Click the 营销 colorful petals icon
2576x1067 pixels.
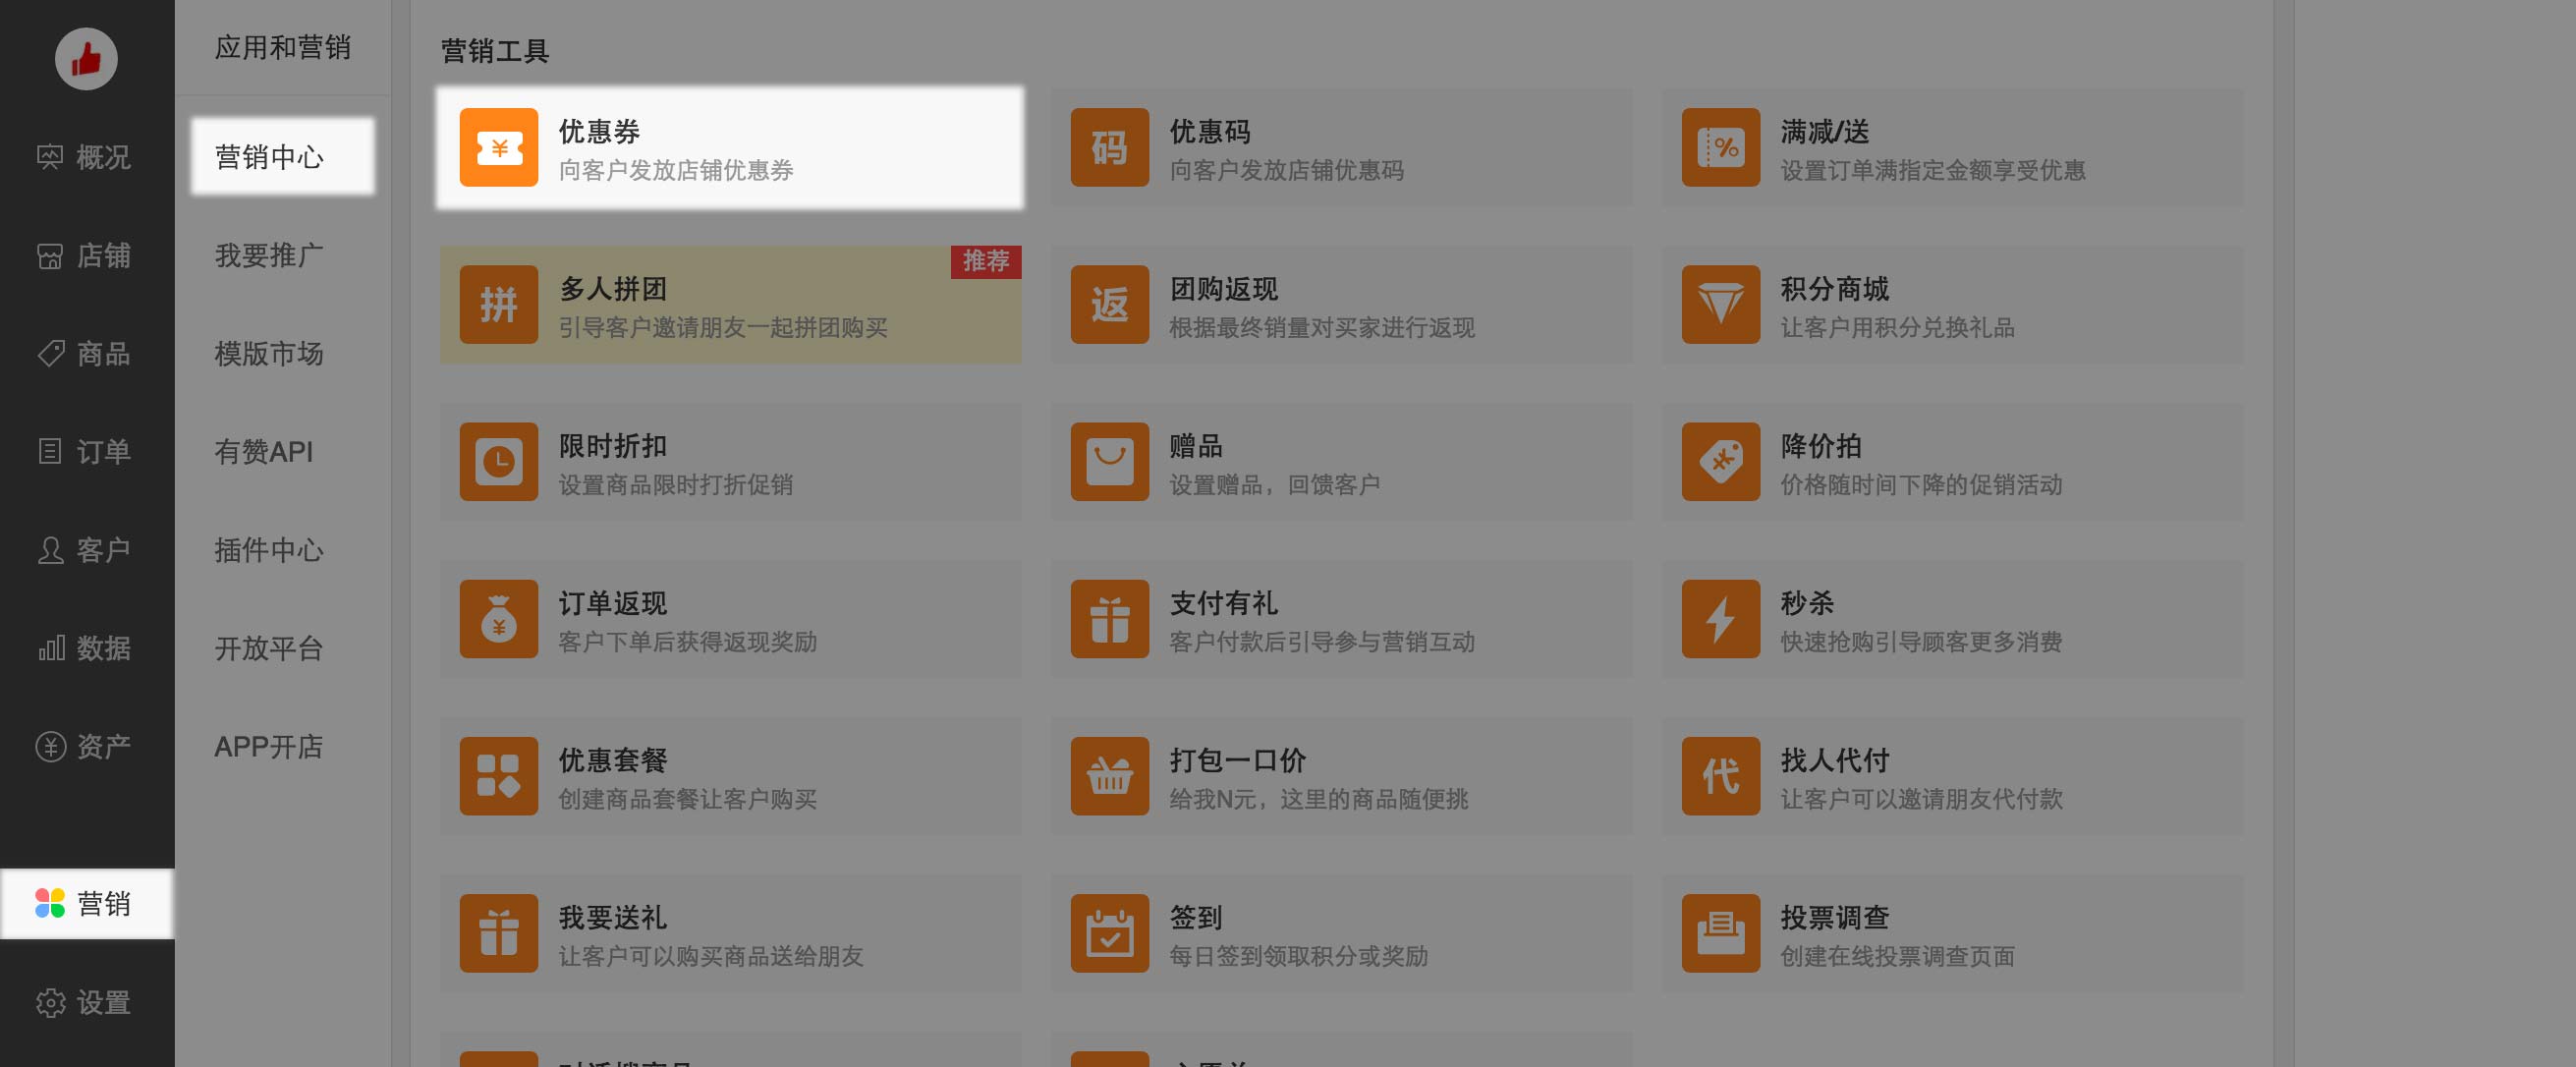click(x=50, y=903)
